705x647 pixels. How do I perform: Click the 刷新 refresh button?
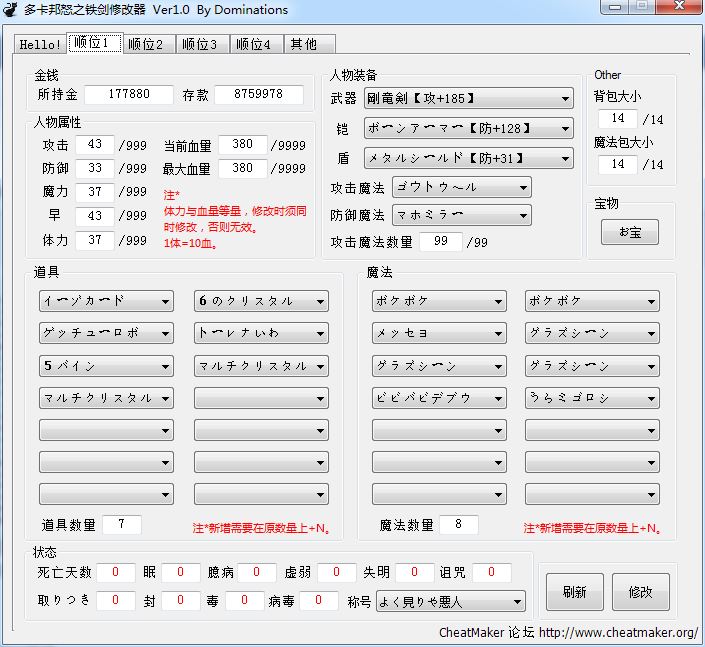click(574, 591)
